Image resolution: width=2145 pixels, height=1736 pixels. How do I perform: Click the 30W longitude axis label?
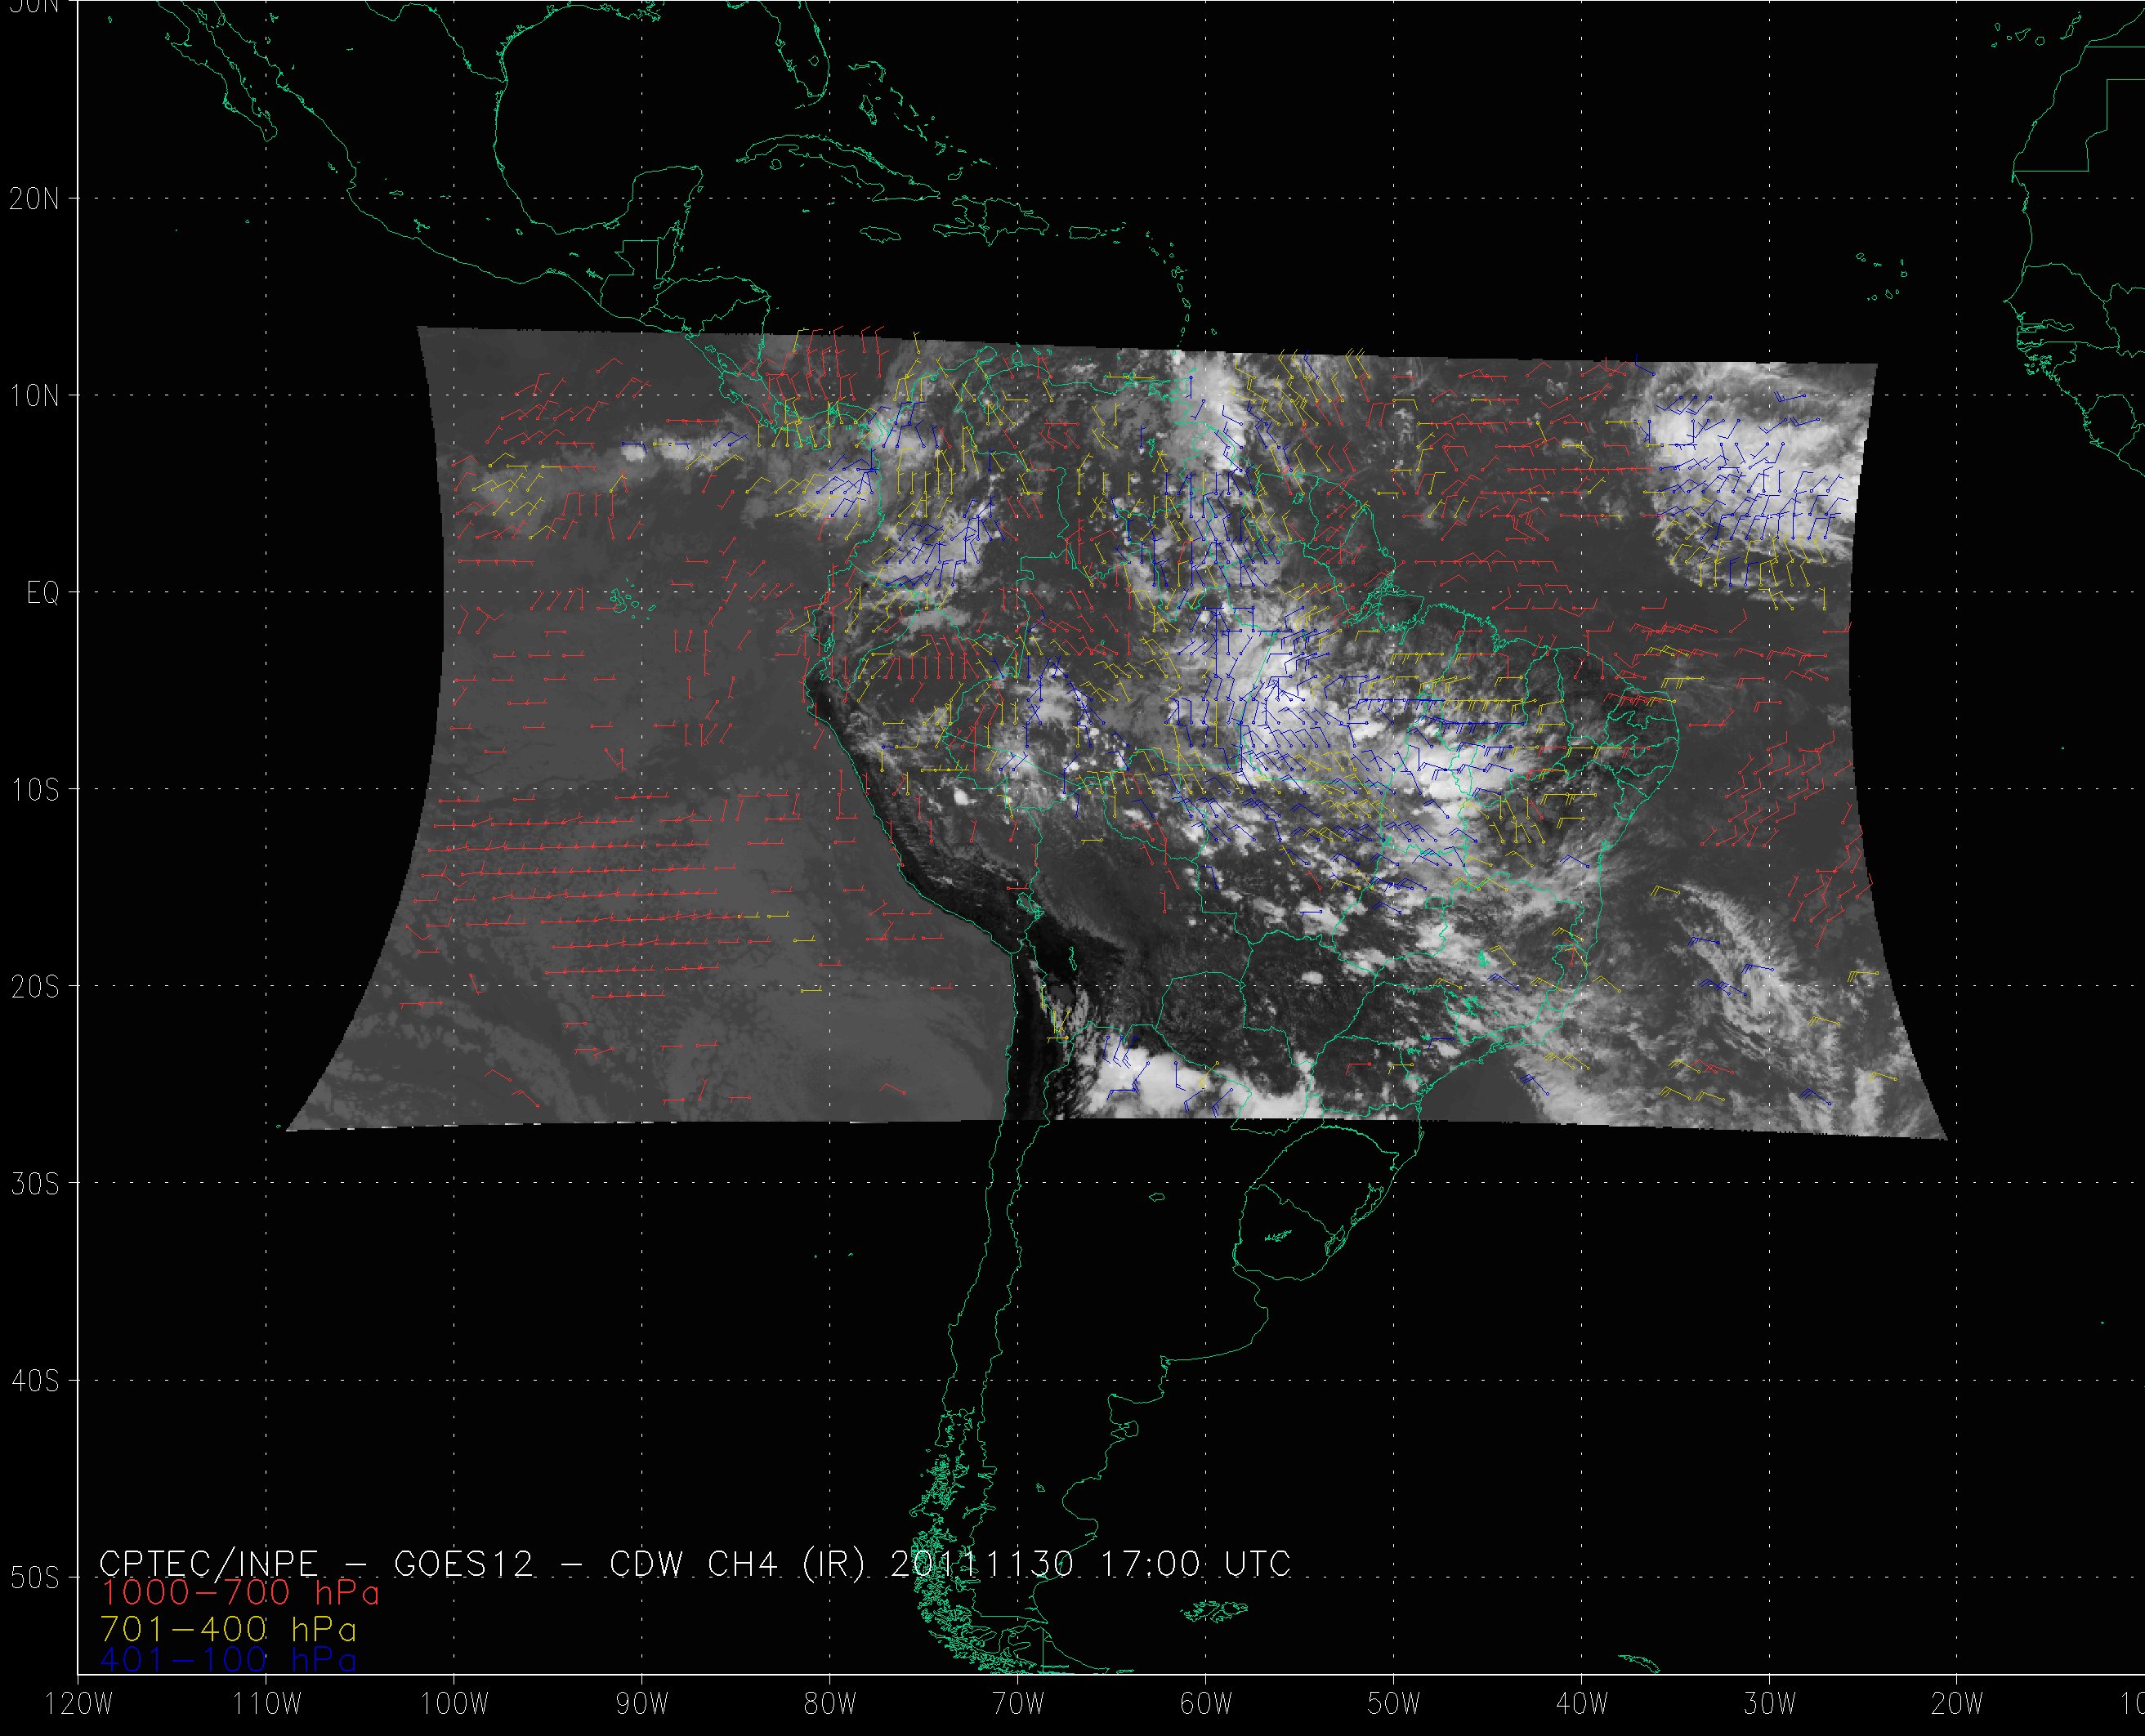[1769, 1705]
